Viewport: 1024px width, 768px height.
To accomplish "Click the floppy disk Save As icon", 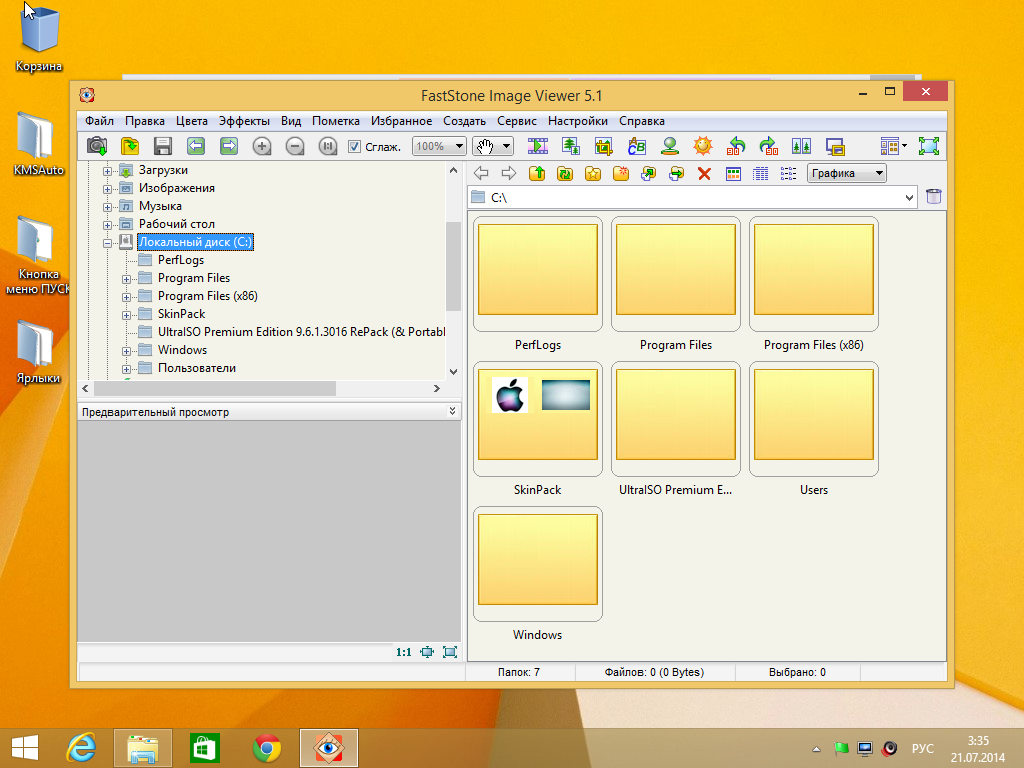I will (163, 146).
